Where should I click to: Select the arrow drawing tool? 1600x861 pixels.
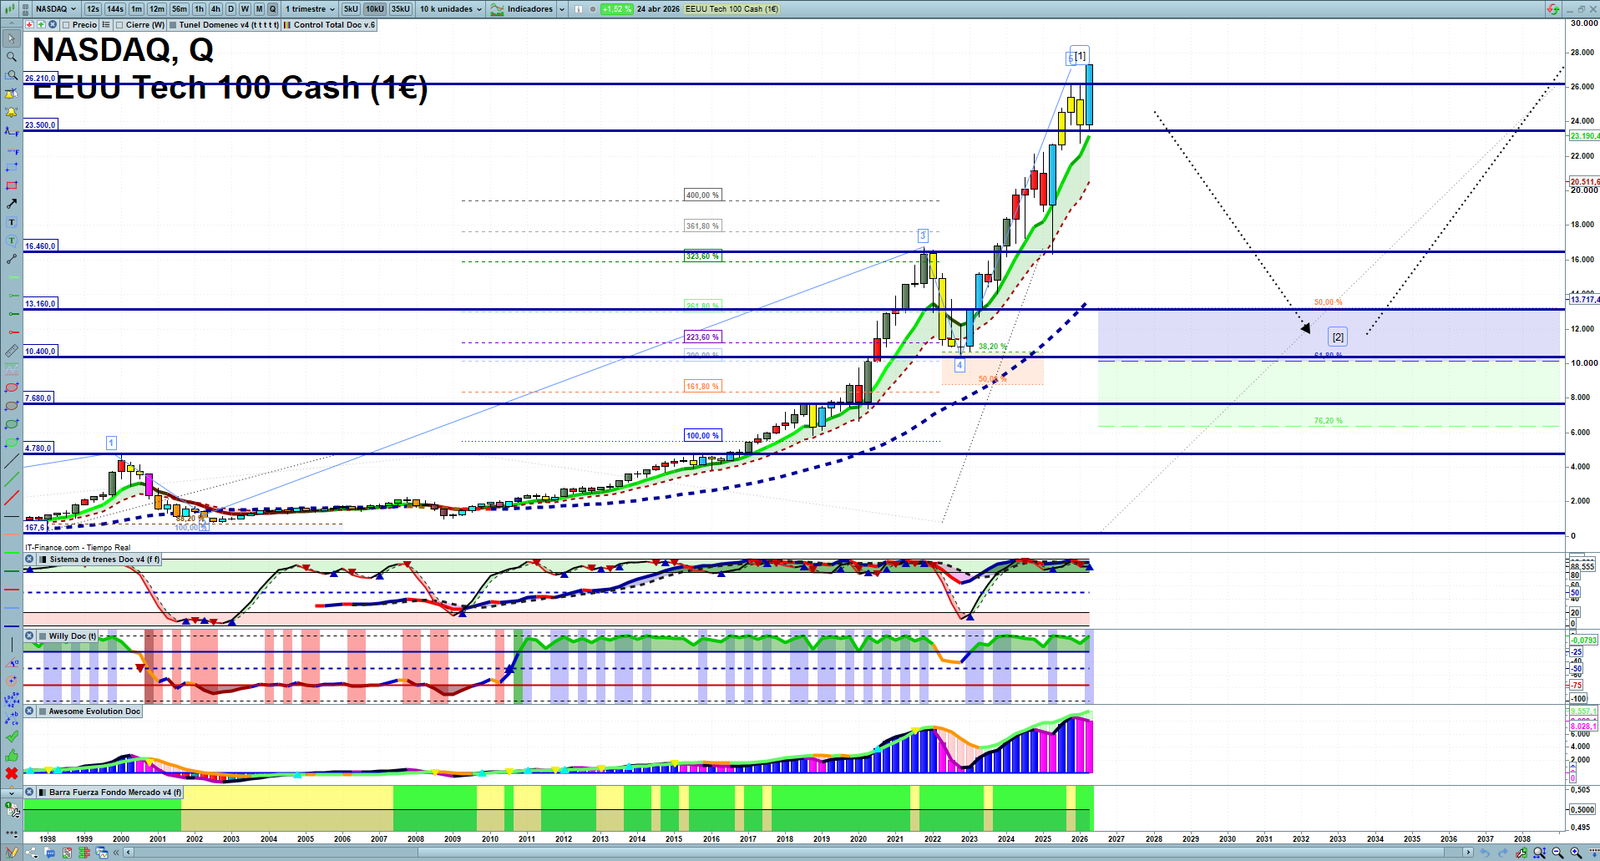coord(11,204)
